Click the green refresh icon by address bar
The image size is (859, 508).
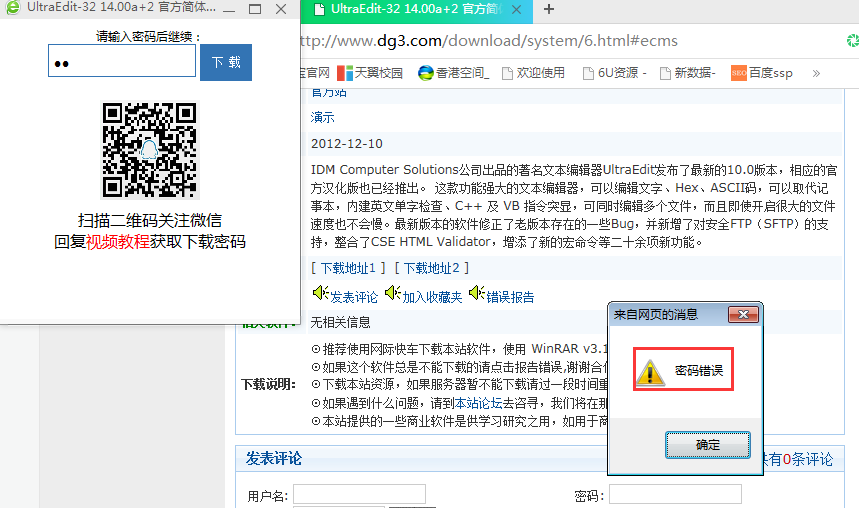(x=853, y=40)
